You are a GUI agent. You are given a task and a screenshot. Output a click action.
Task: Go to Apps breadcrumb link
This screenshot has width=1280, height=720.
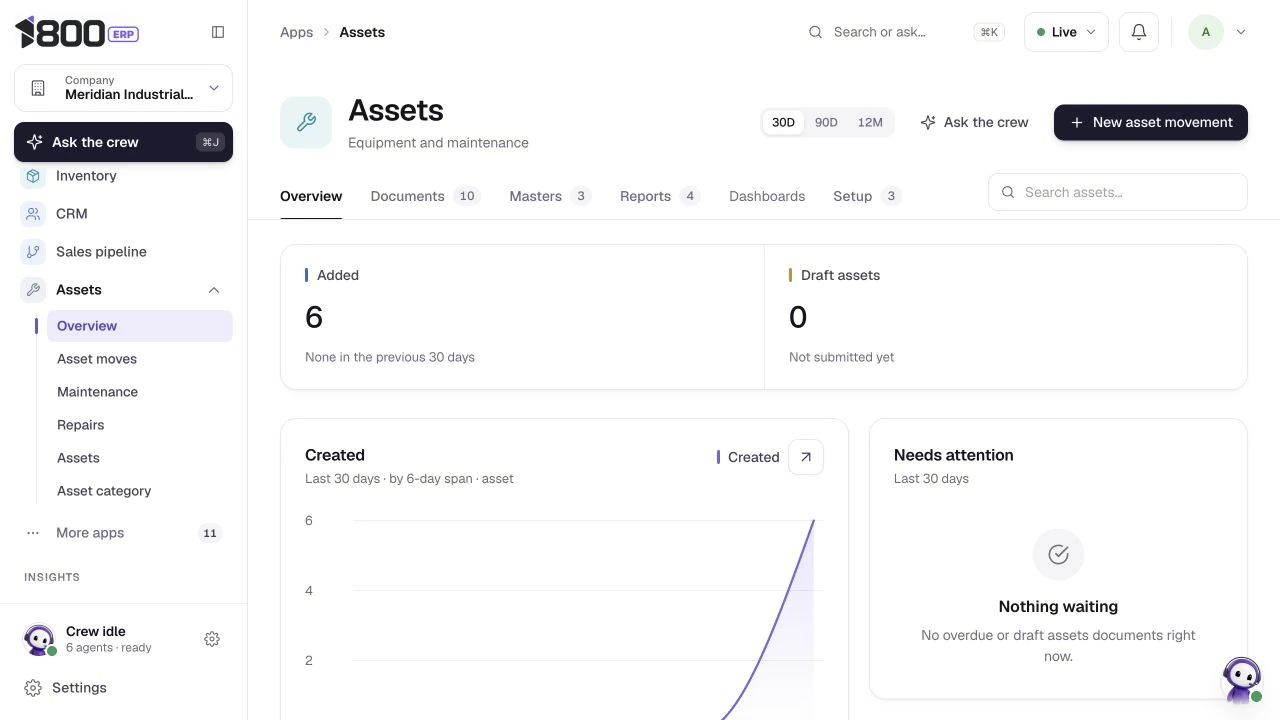[296, 32]
